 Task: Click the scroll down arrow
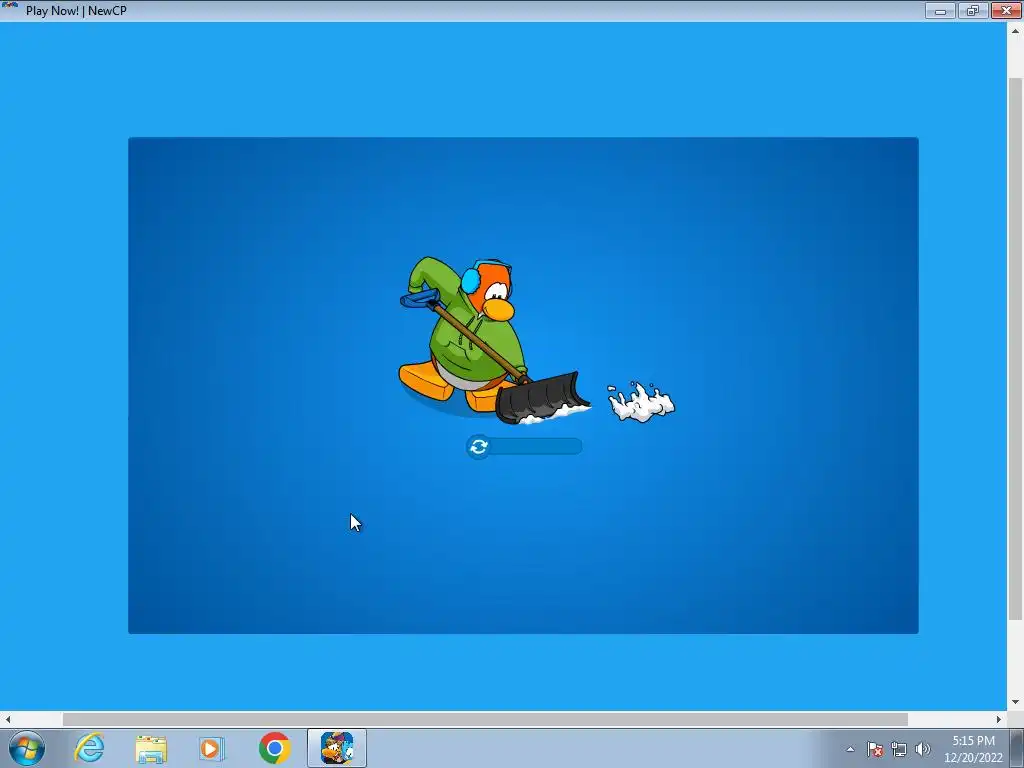pos(1016,702)
